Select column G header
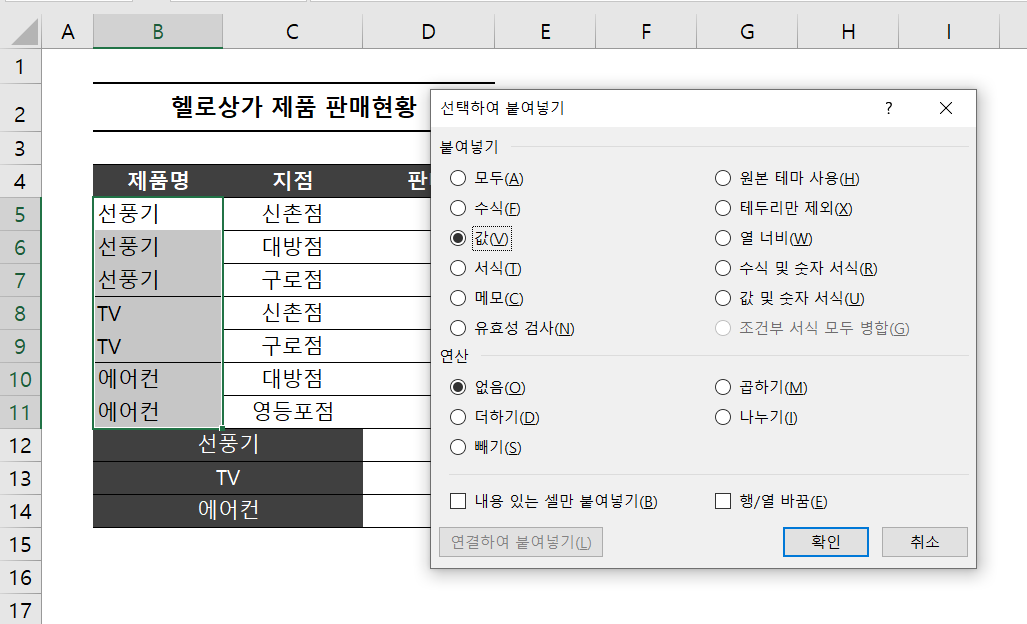 click(747, 32)
